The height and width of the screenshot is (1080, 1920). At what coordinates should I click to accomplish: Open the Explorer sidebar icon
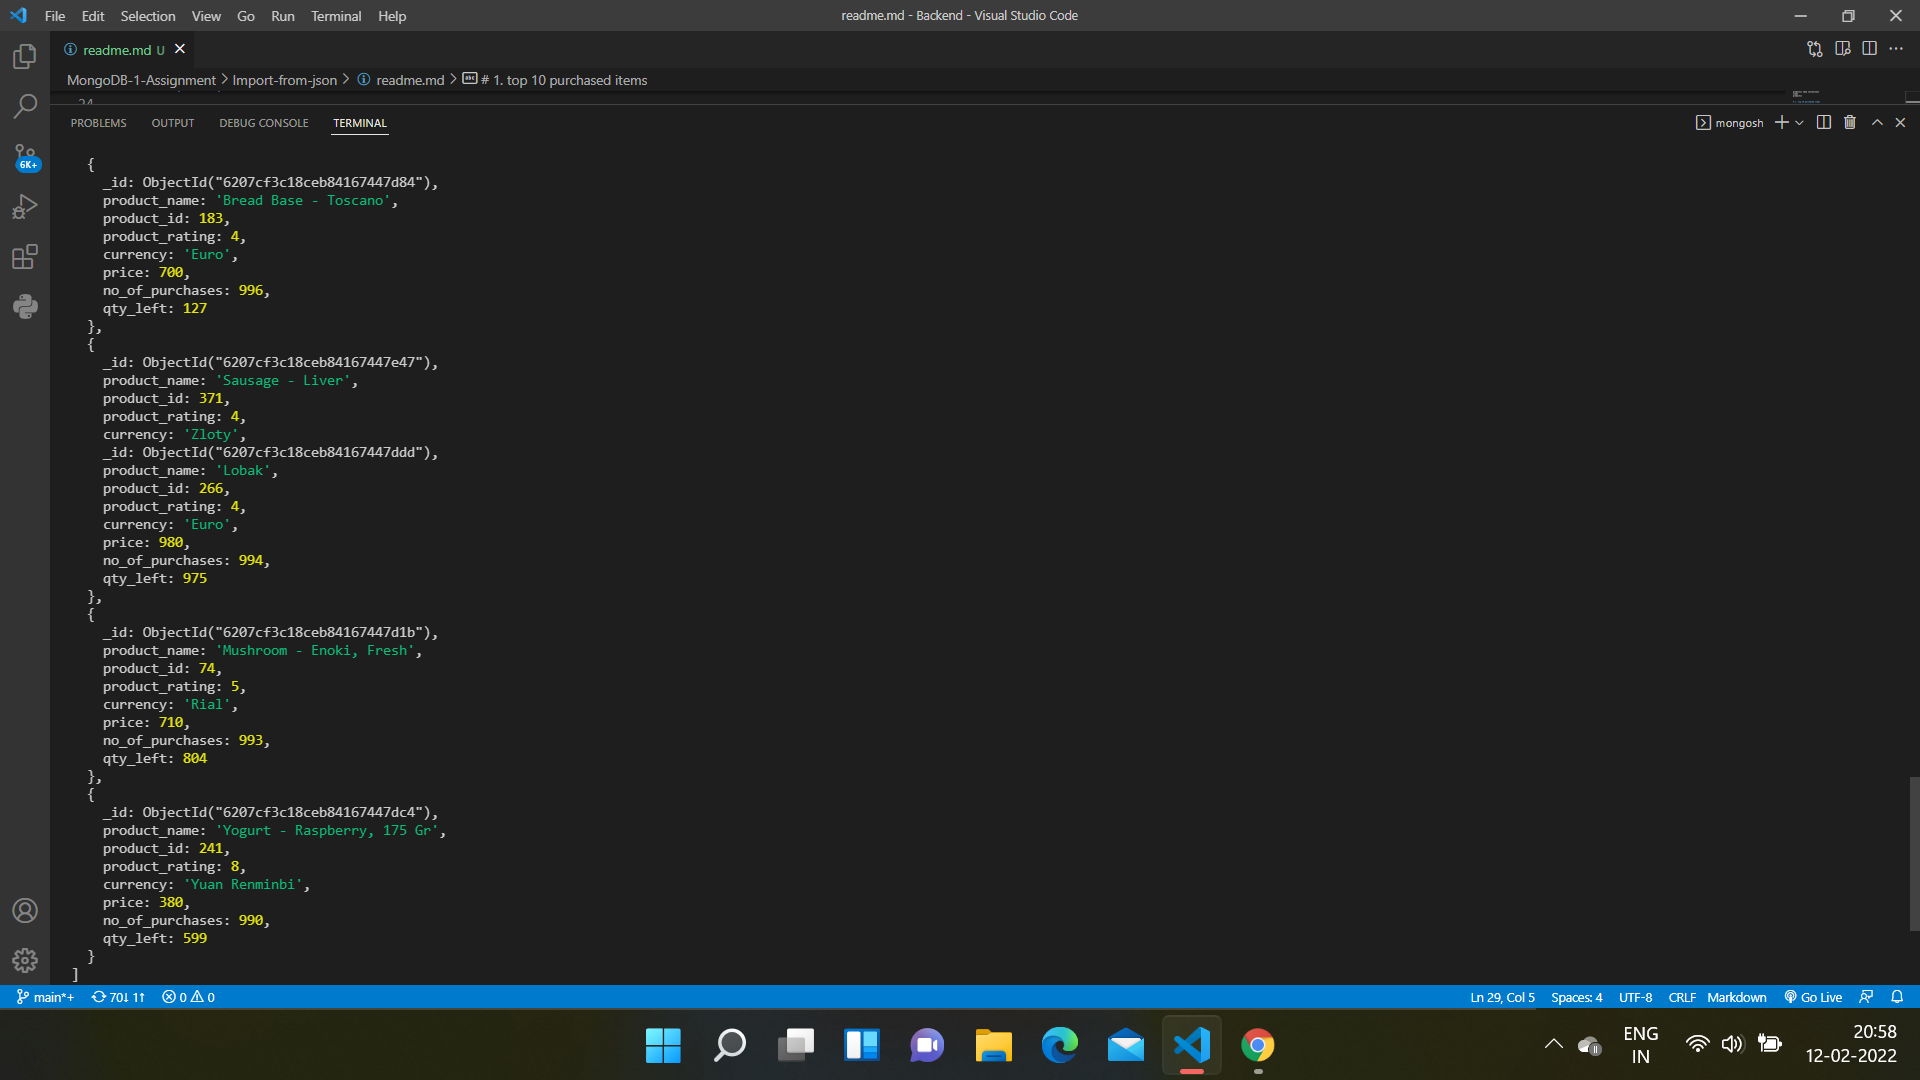[24, 57]
